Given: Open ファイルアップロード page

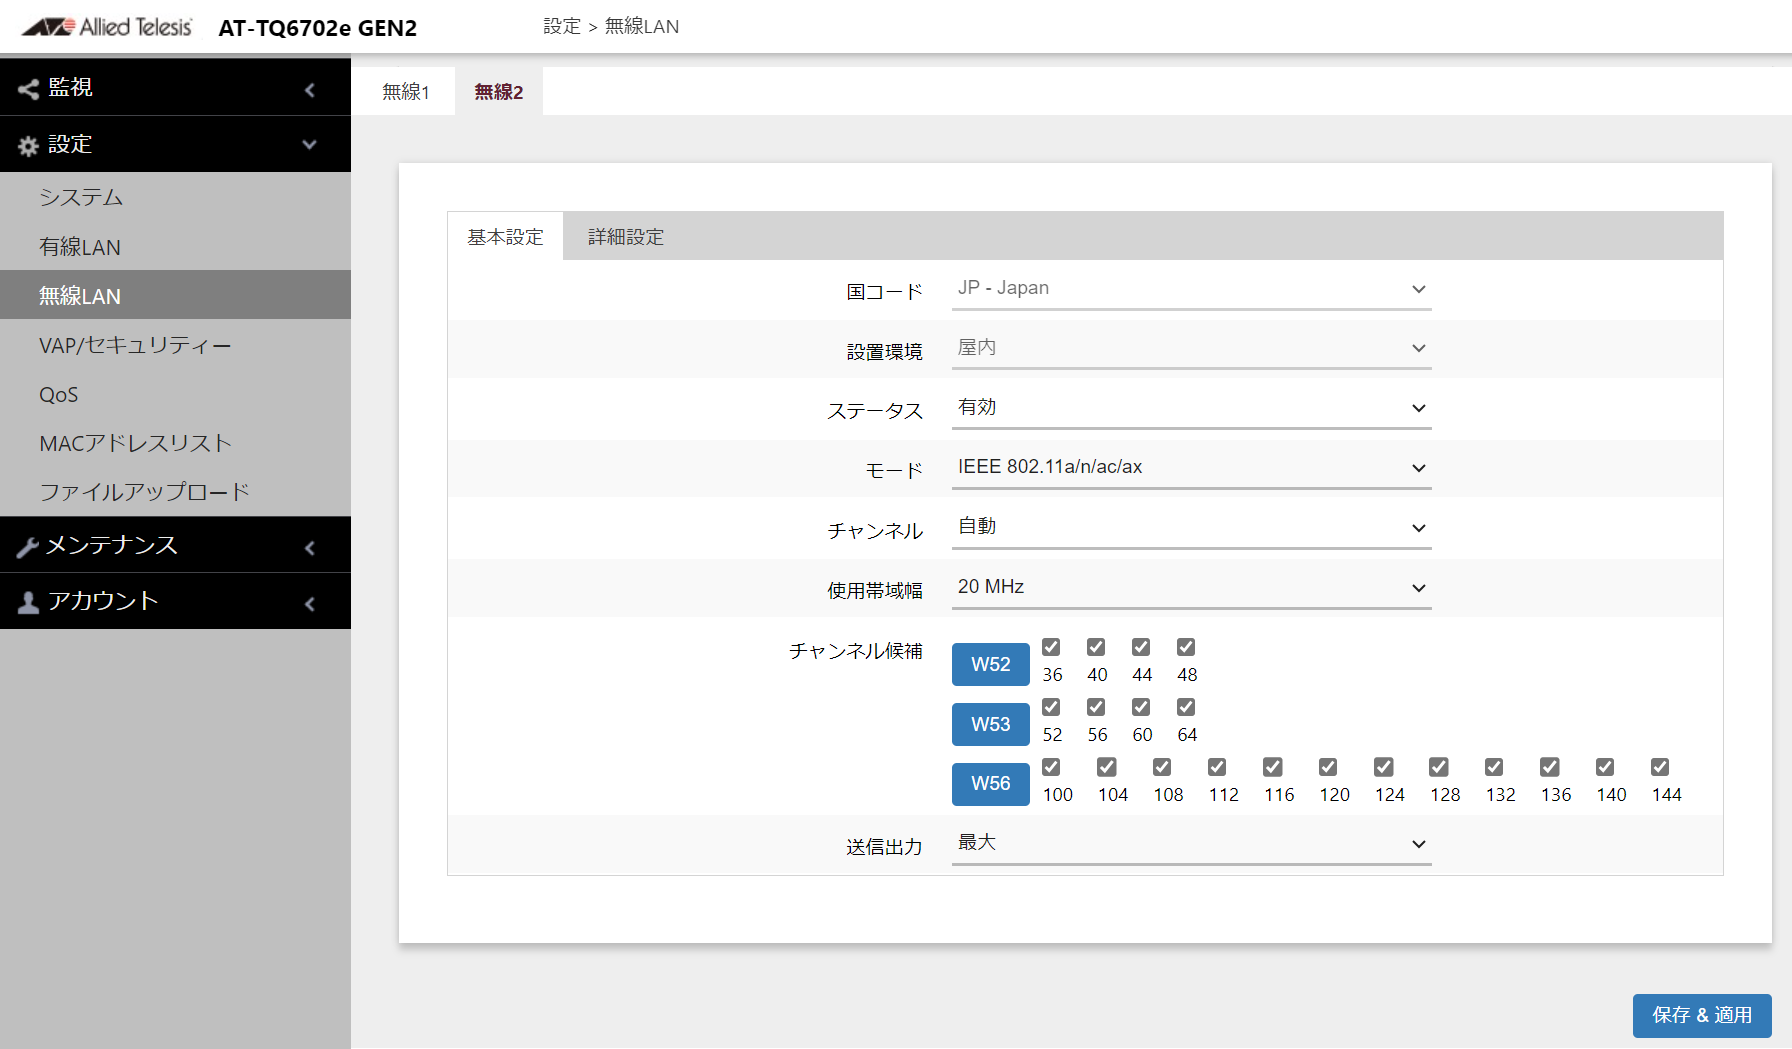Looking at the screenshot, I should [175, 492].
